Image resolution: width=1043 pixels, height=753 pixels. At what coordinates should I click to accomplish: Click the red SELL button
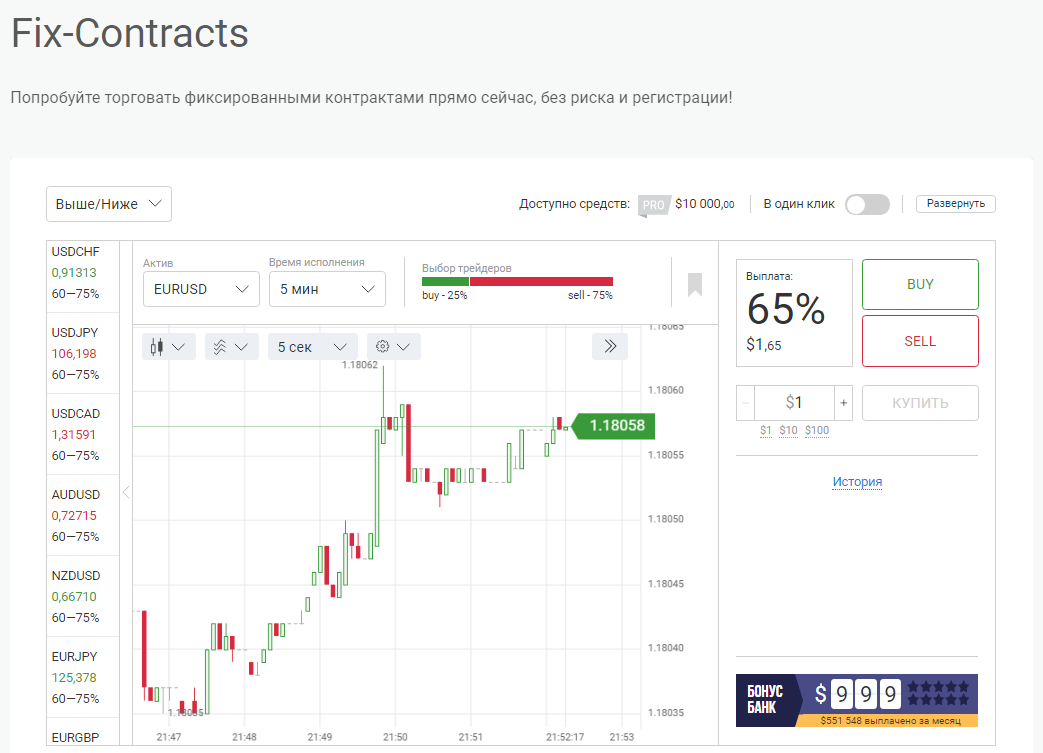920,341
